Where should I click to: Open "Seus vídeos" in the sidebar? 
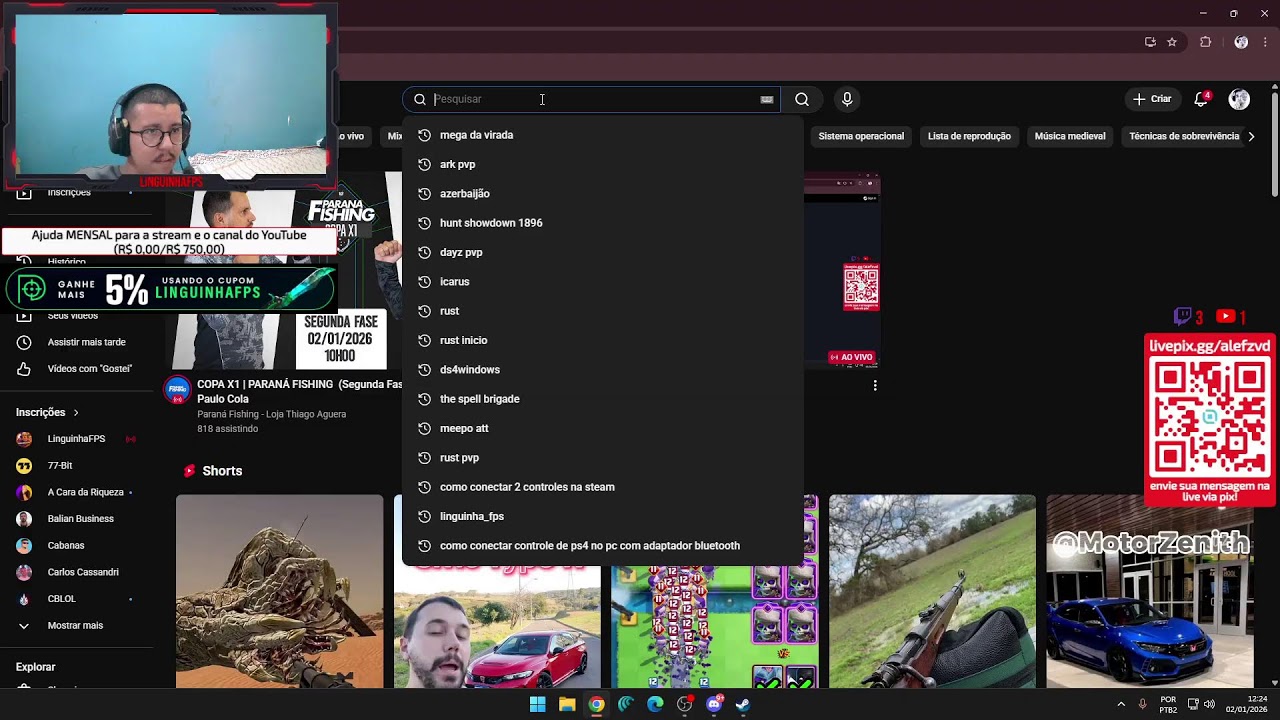73,316
